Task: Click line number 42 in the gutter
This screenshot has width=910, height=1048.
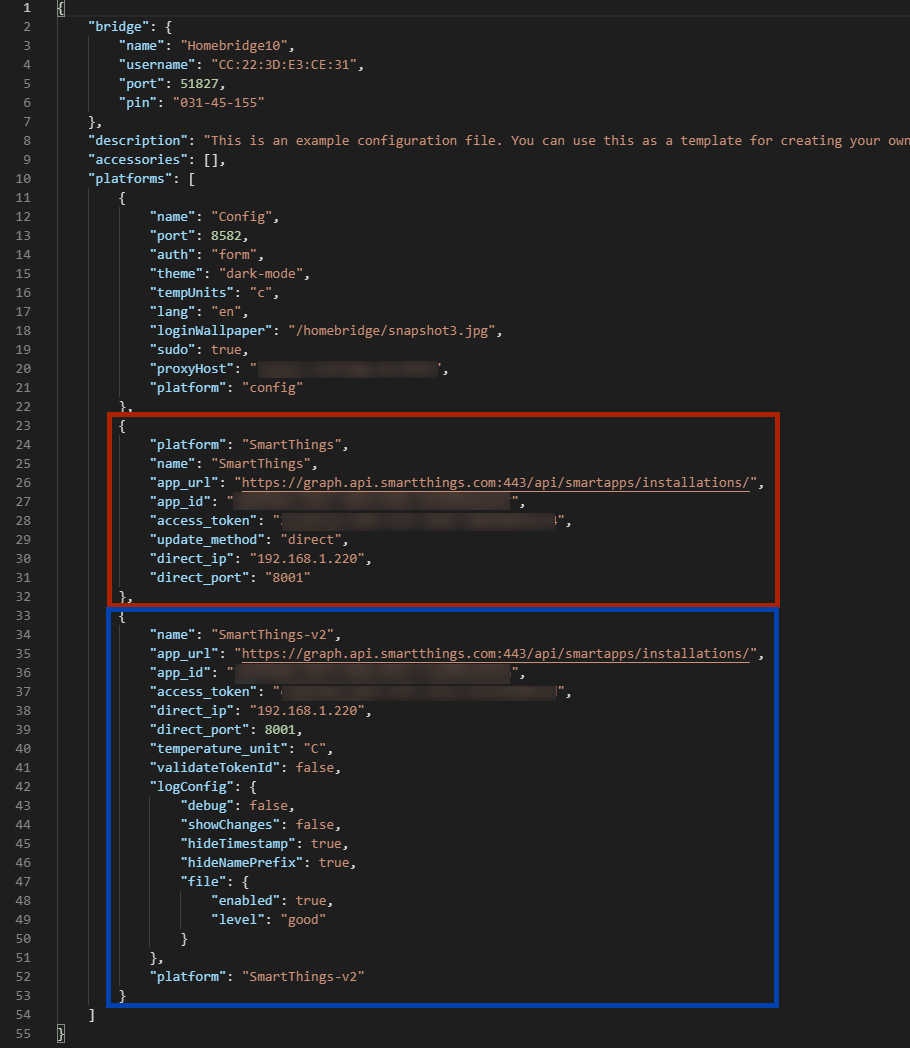Action: point(23,787)
